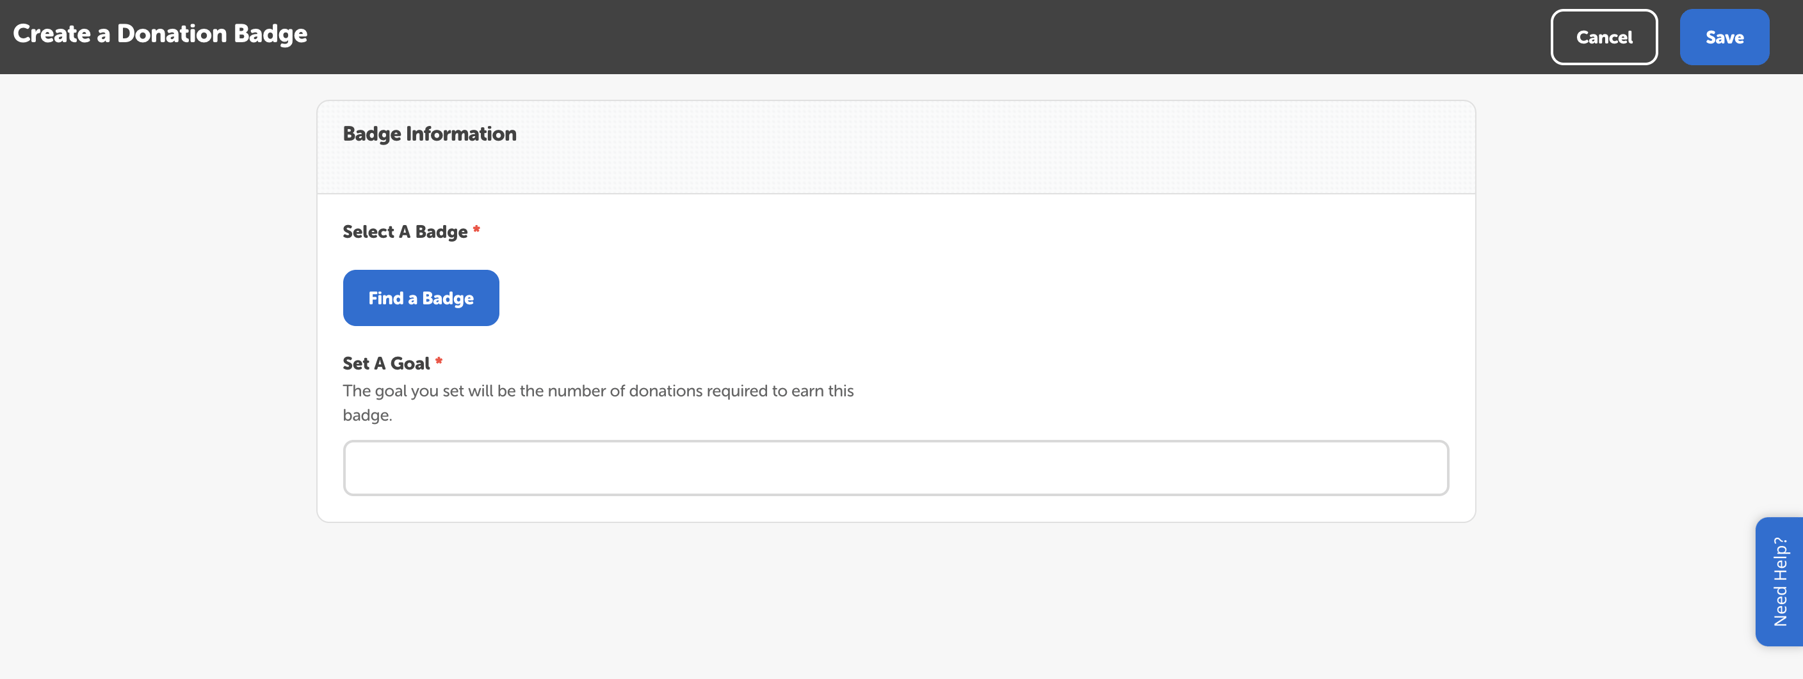
Task: Click the word "Information" in the card heading
Action: [461, 134]
